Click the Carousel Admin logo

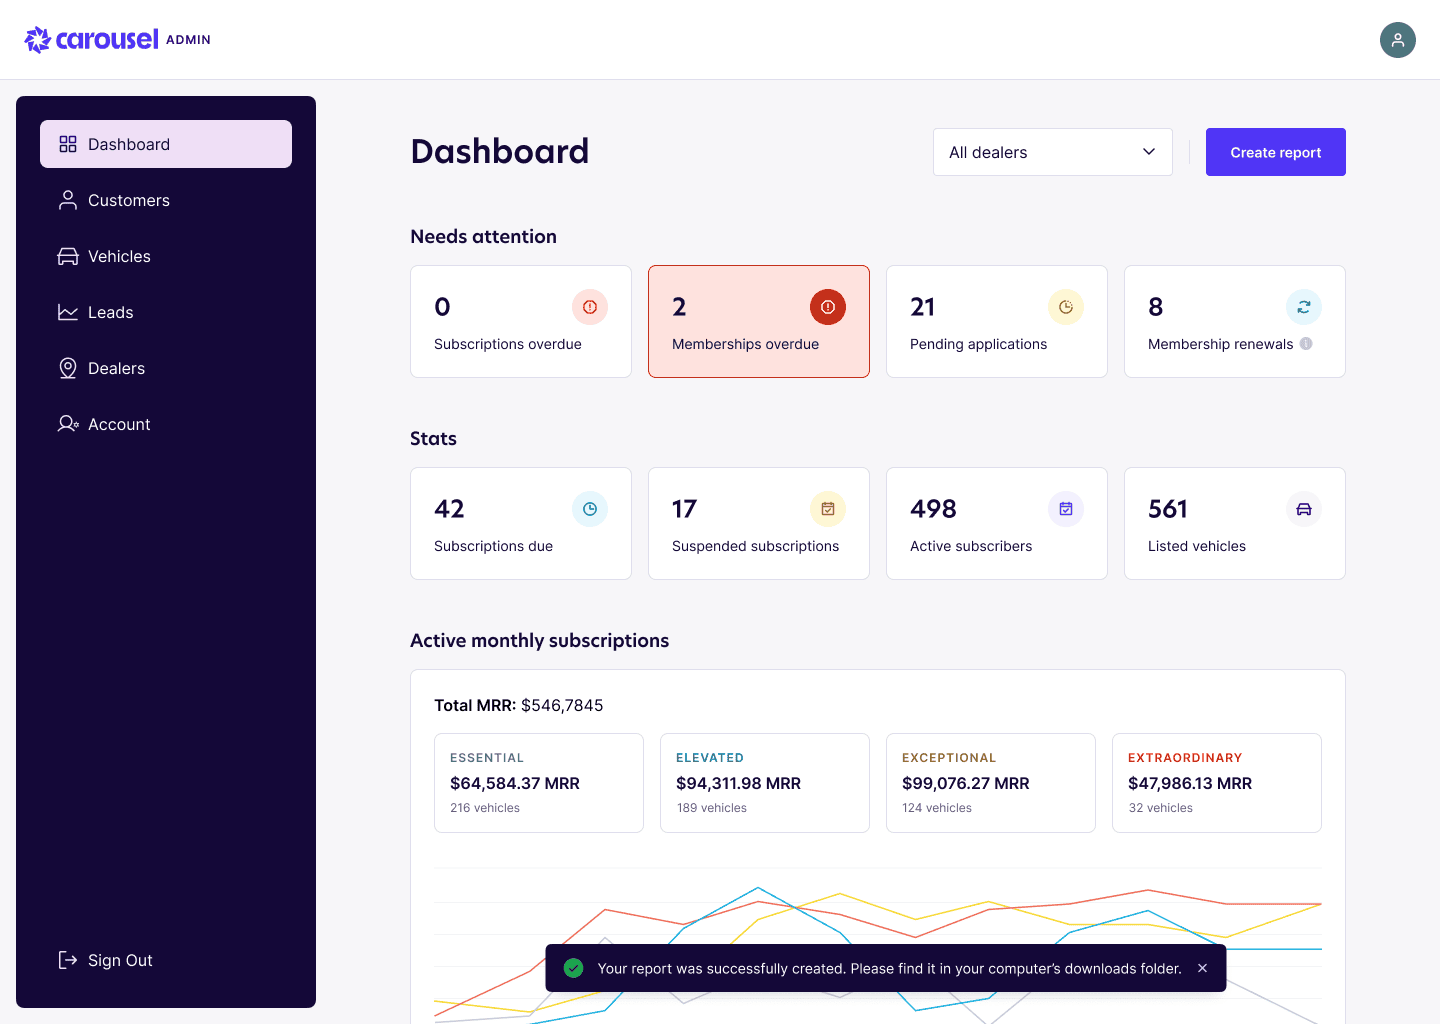(x=118, y=40)
